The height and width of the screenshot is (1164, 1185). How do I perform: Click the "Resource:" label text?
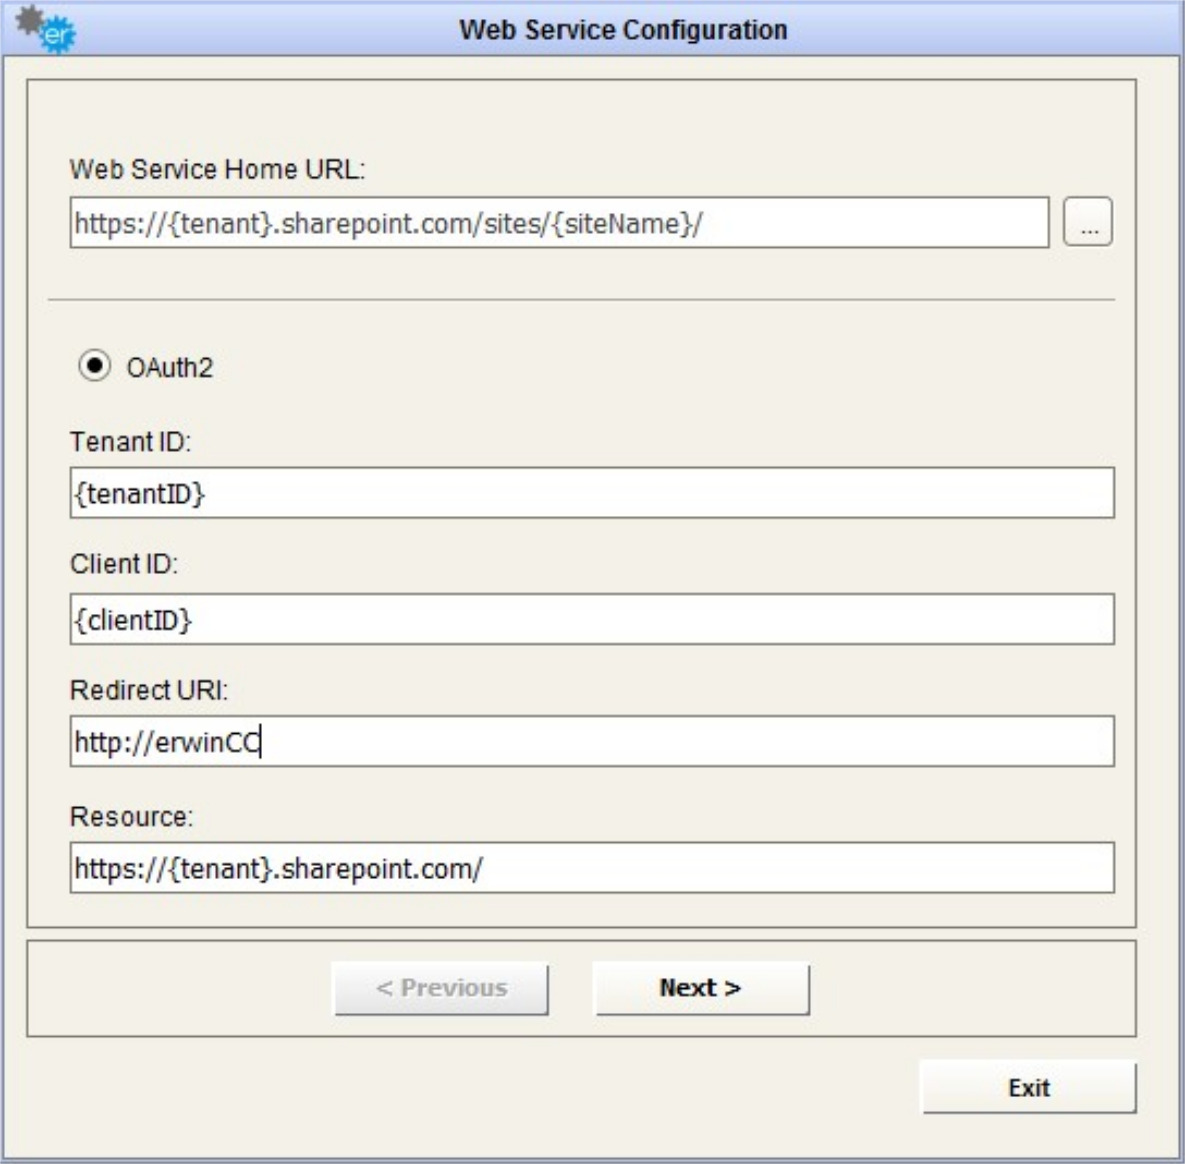point(131,817)
